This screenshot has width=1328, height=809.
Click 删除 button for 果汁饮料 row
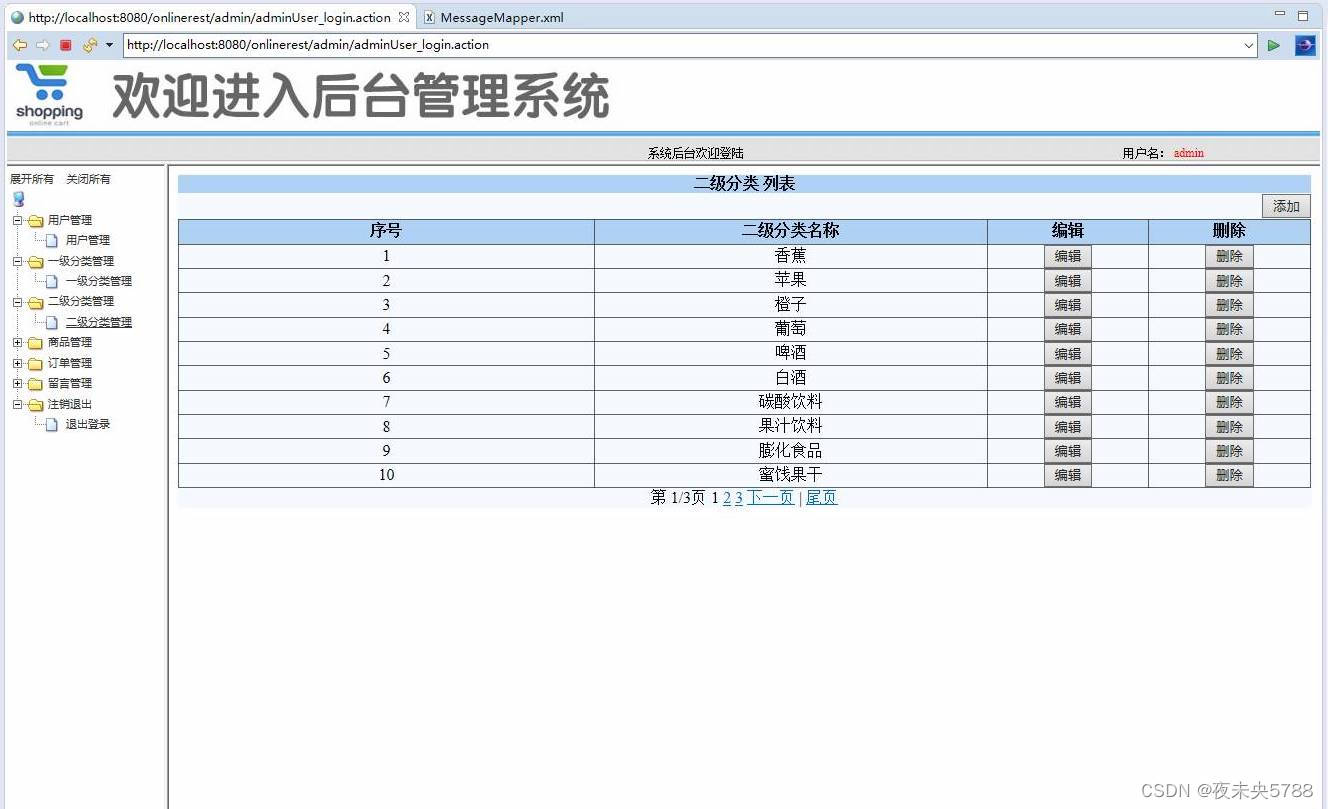coord(1229,427)
